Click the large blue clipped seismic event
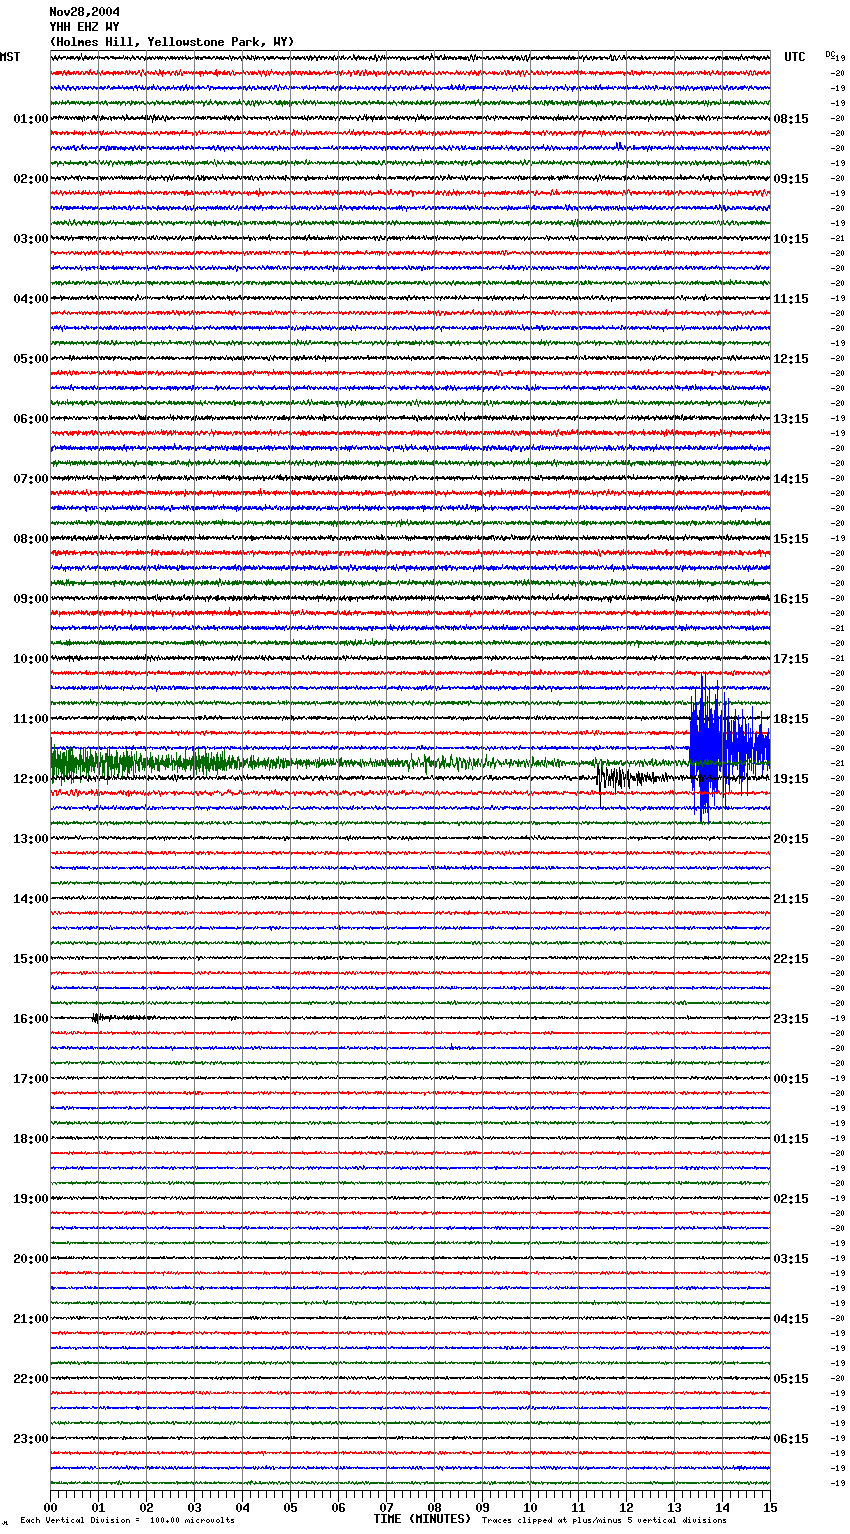 tap(729, 748)
